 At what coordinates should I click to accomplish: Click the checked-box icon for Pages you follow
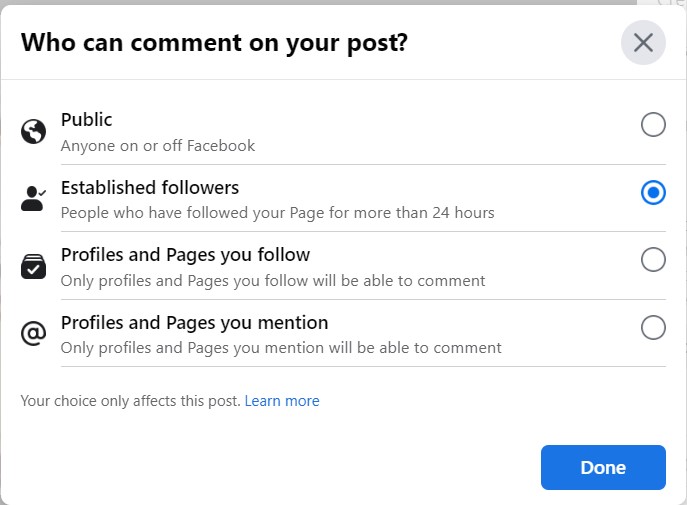[x=33, y=266]
